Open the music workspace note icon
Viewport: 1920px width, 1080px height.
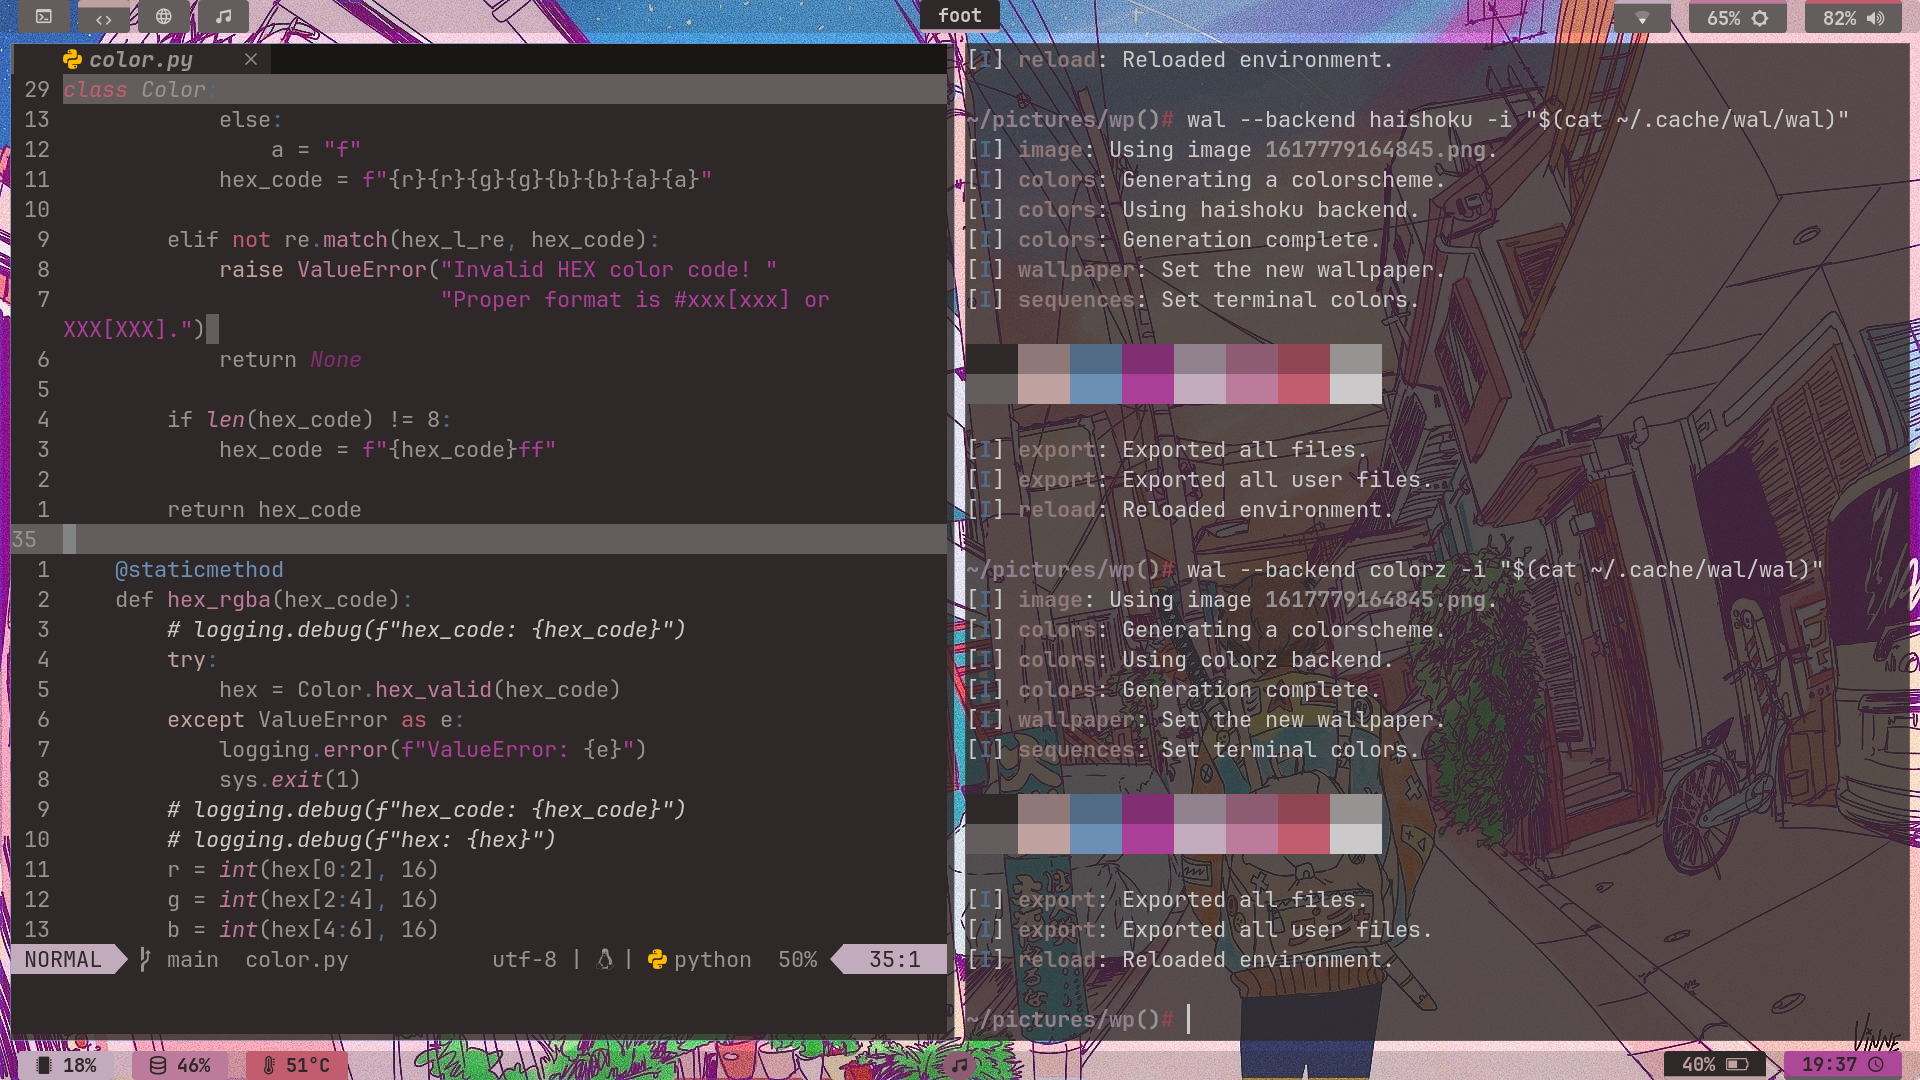tap(223, 17)
